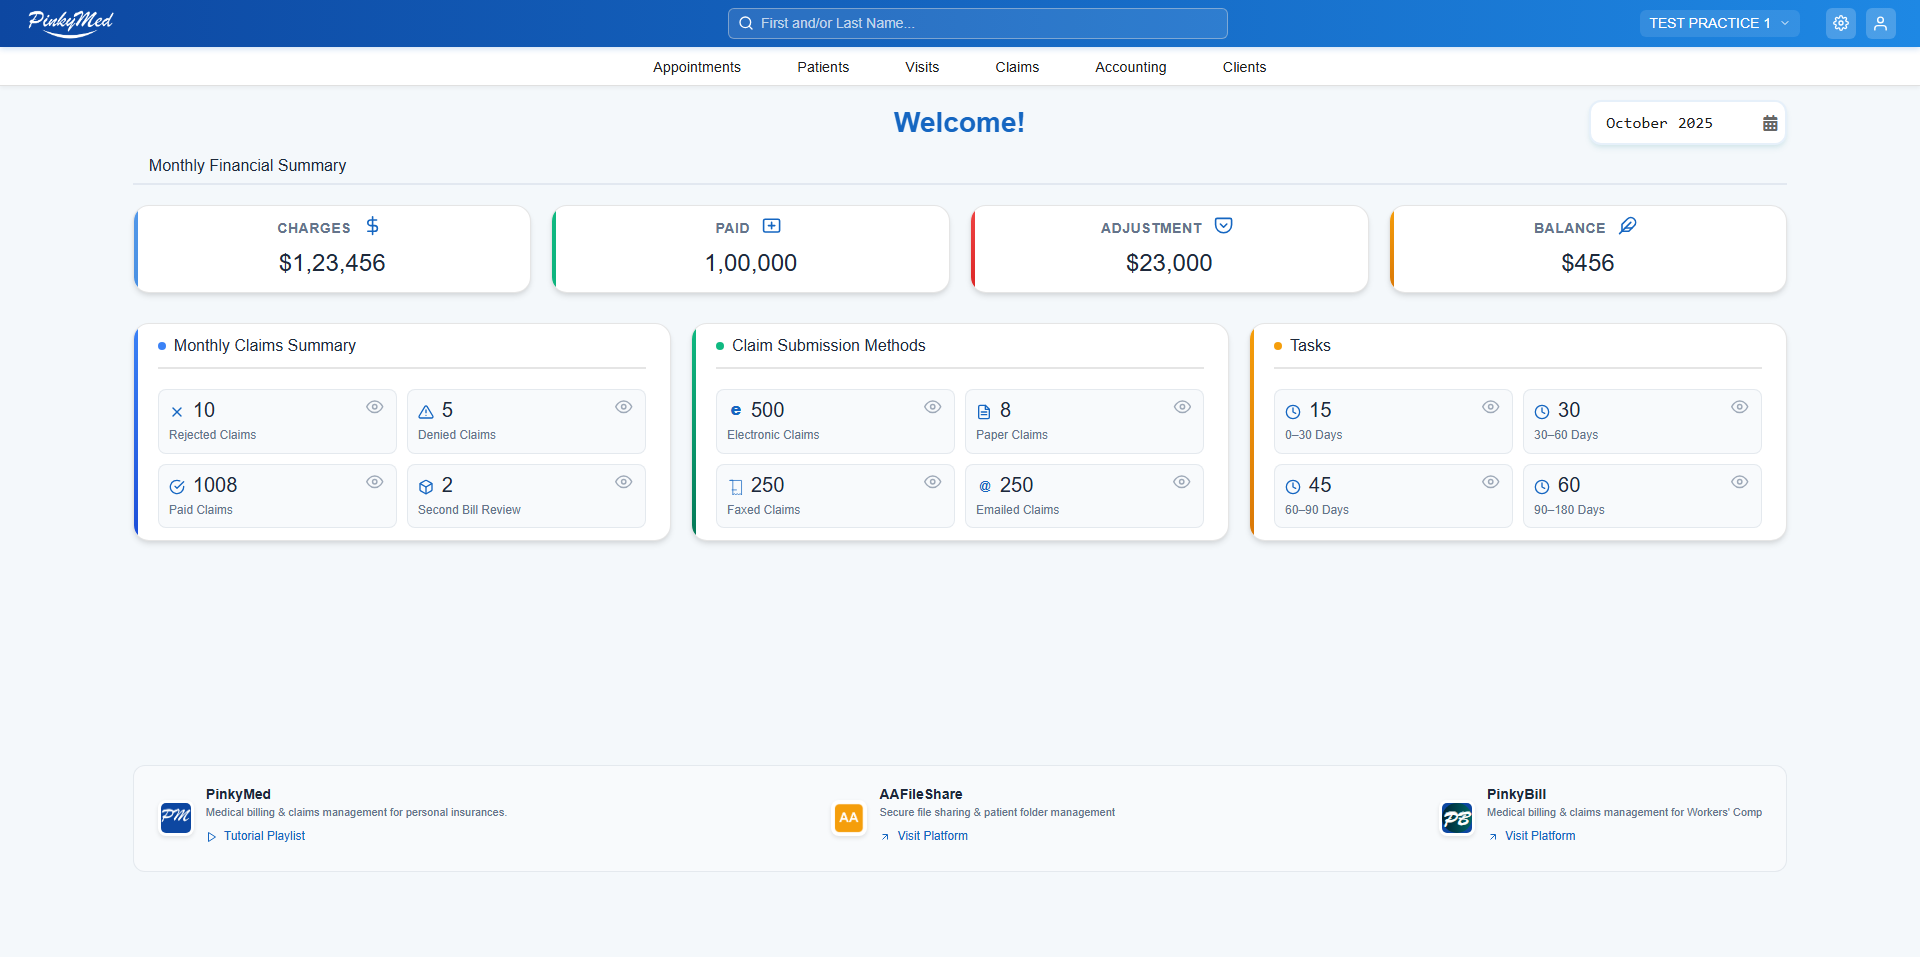Show details of Rejected Claims via eye toggle
Viewport: 1920px width, 957px height.
tap(374, 407)
